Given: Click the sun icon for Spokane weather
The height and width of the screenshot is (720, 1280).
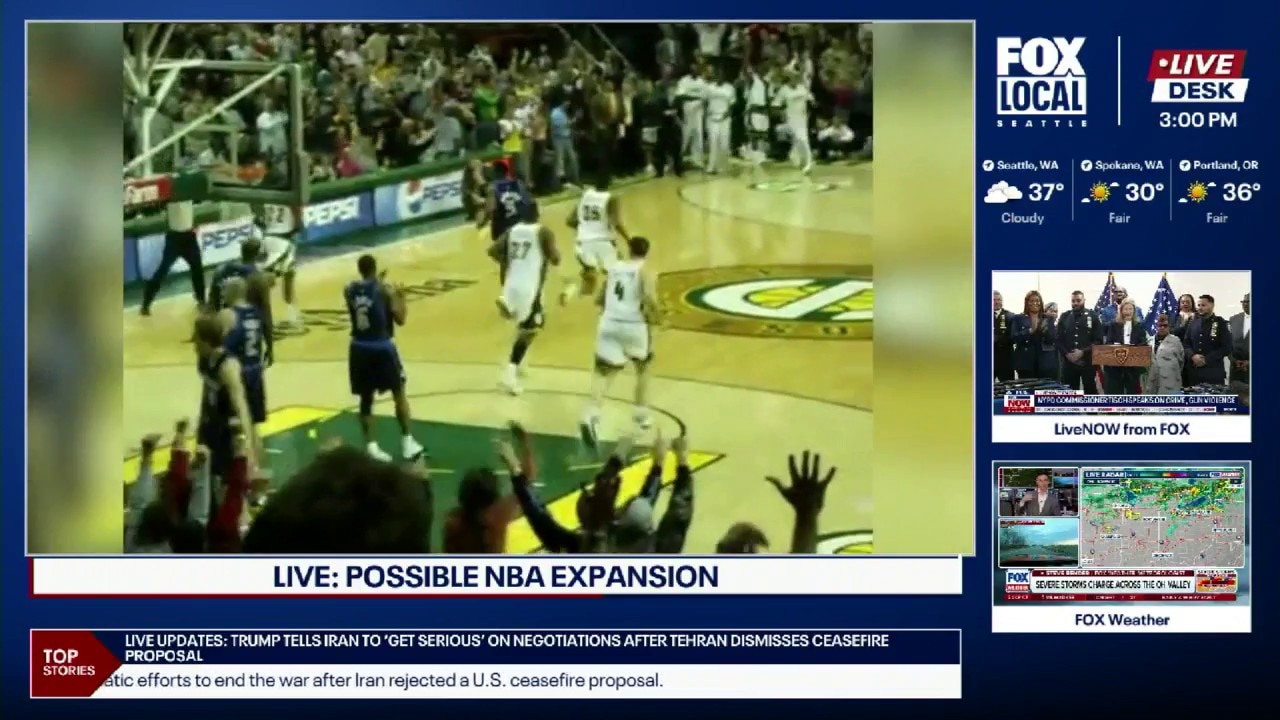Looking at the screenshot, I should [1098, 192].
